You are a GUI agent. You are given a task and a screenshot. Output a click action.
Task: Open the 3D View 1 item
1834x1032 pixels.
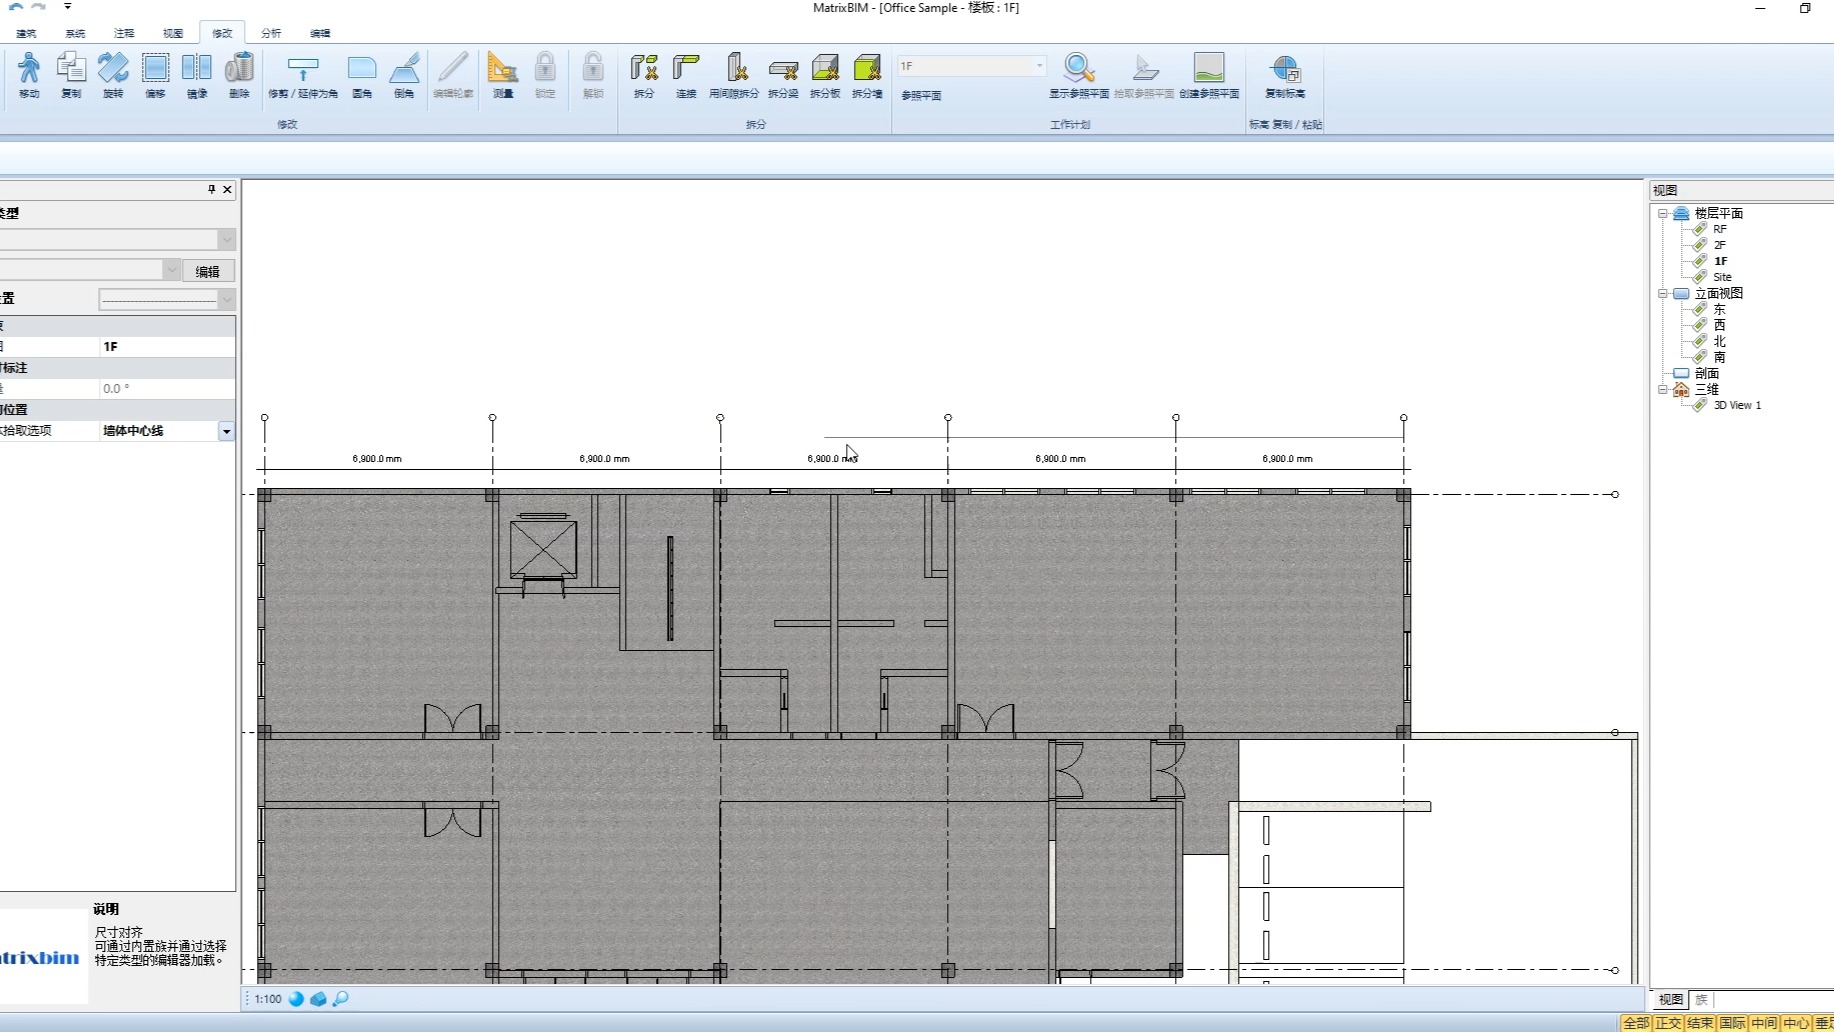tap(1737, 405)
